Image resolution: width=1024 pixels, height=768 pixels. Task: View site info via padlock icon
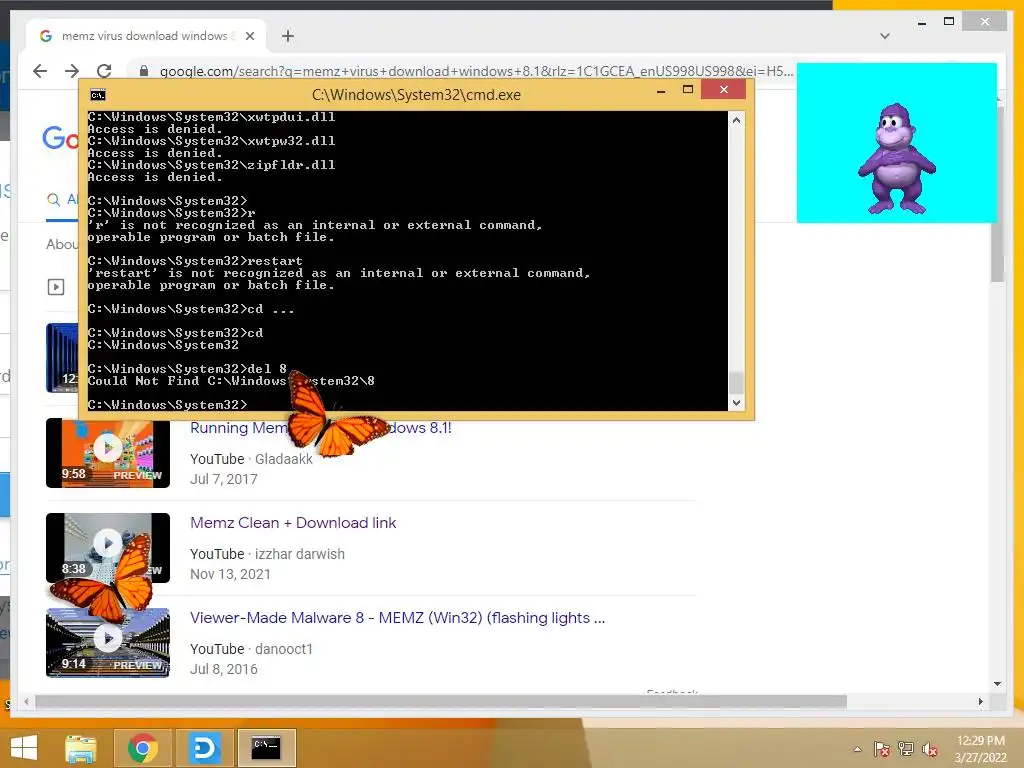(144, 71)
